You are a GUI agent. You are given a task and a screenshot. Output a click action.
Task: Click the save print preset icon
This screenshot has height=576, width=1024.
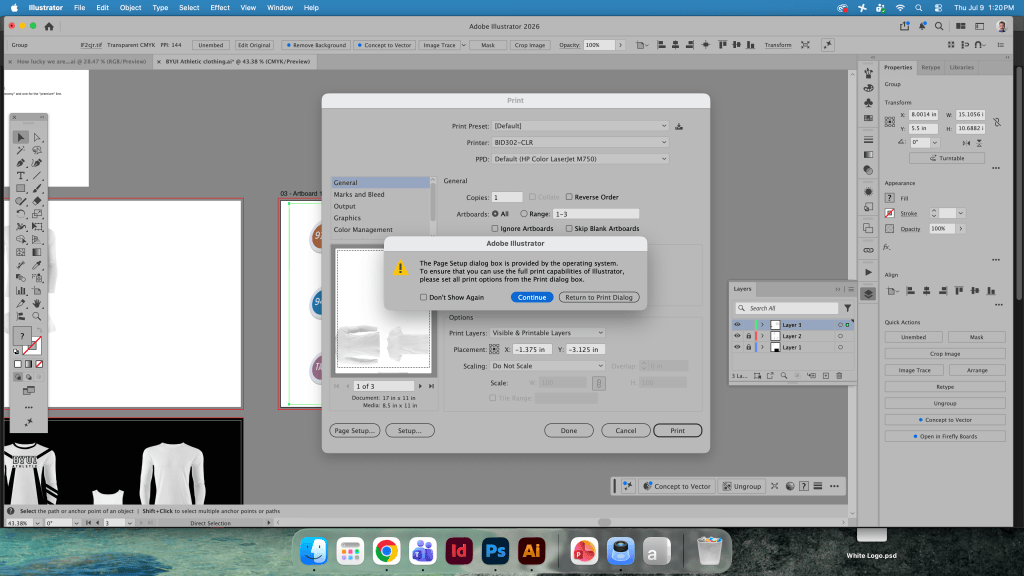(679, 126)
